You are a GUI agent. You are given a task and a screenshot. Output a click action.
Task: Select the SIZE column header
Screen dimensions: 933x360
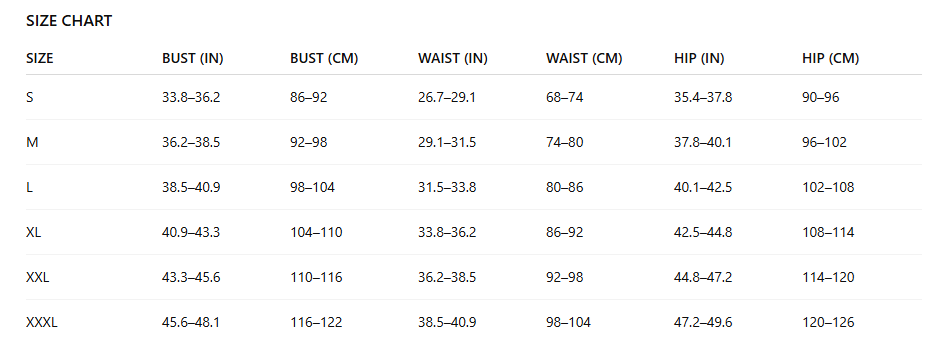[x=40, y=58]
